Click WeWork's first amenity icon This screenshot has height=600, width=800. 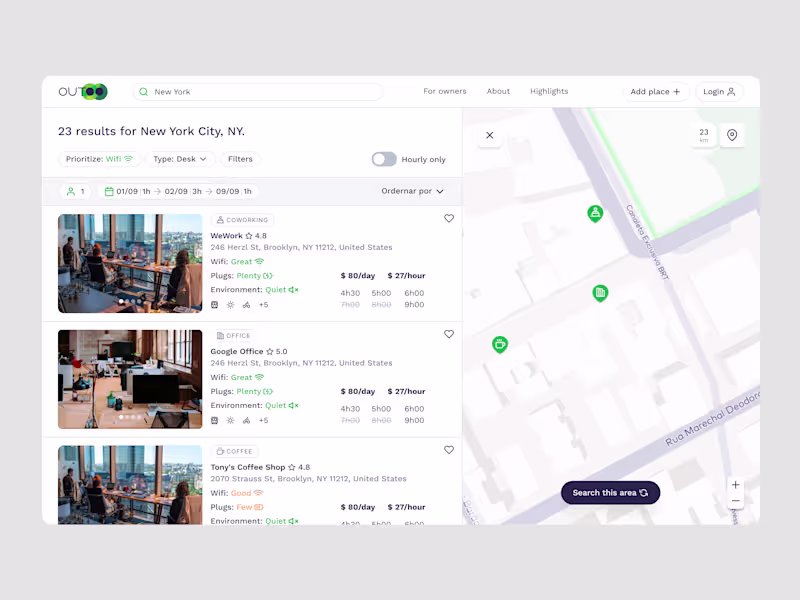pyautogui.click(x=215, y=305)
